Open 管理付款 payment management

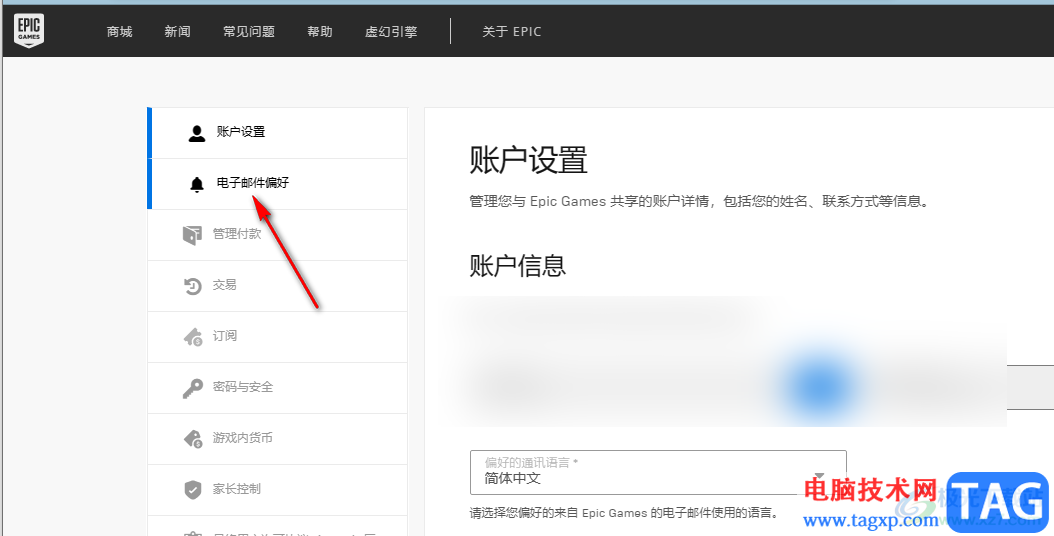coord(278,235)
